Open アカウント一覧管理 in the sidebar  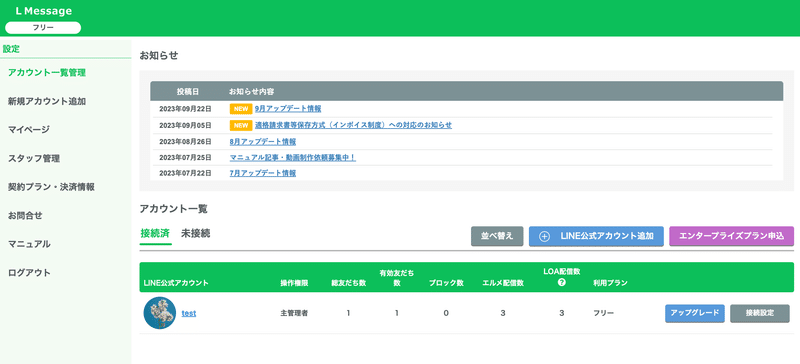tap(47, 72)
